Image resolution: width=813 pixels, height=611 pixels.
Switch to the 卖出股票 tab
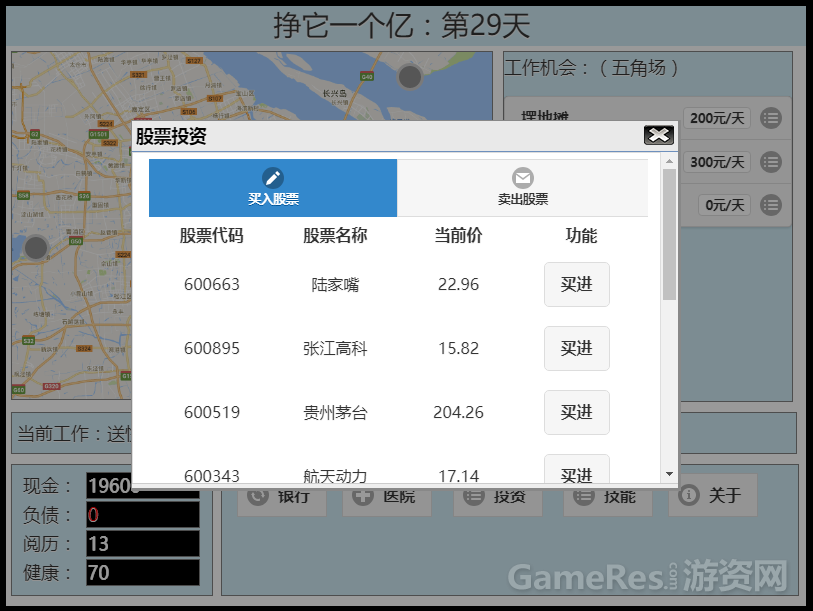(x=523, y=188)
